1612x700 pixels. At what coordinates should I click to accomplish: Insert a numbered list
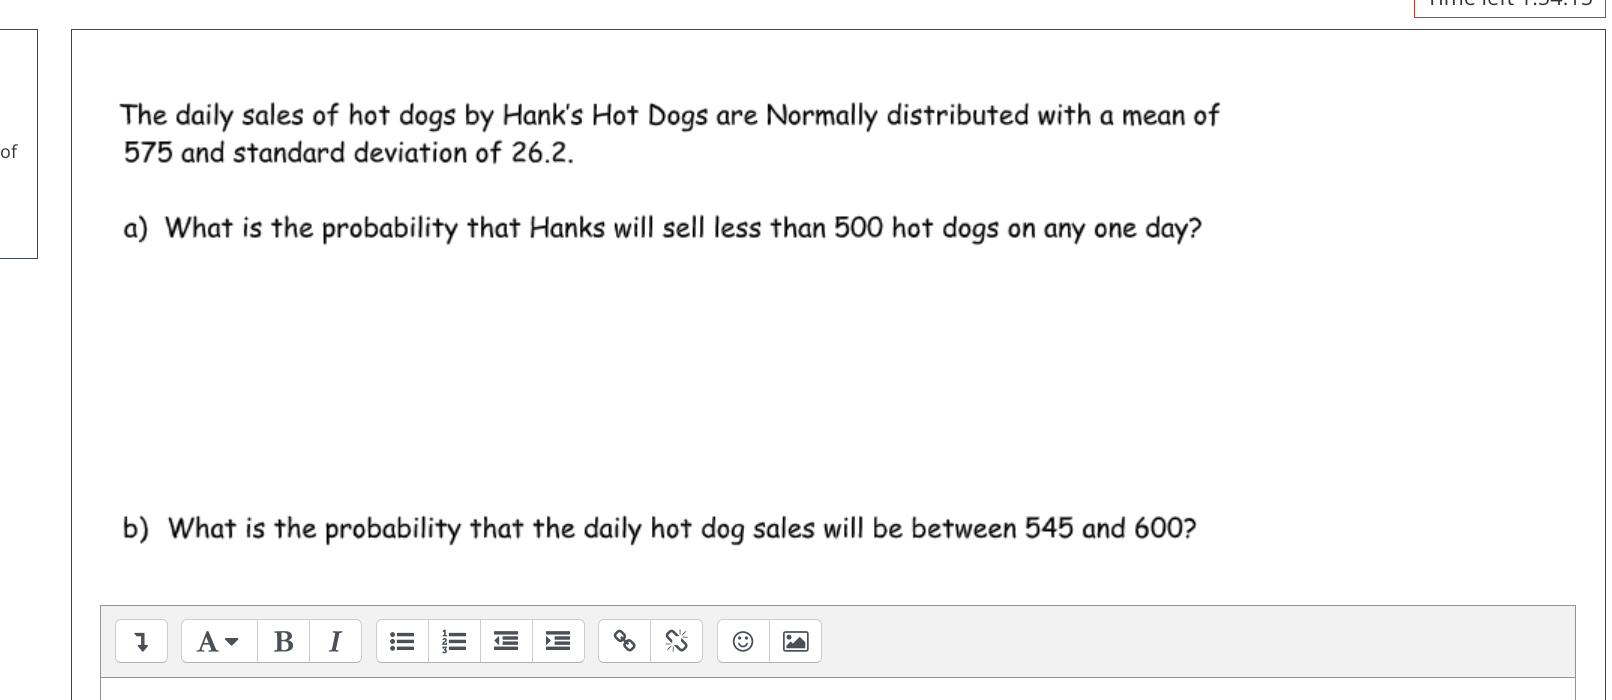(x=454, y=641)
